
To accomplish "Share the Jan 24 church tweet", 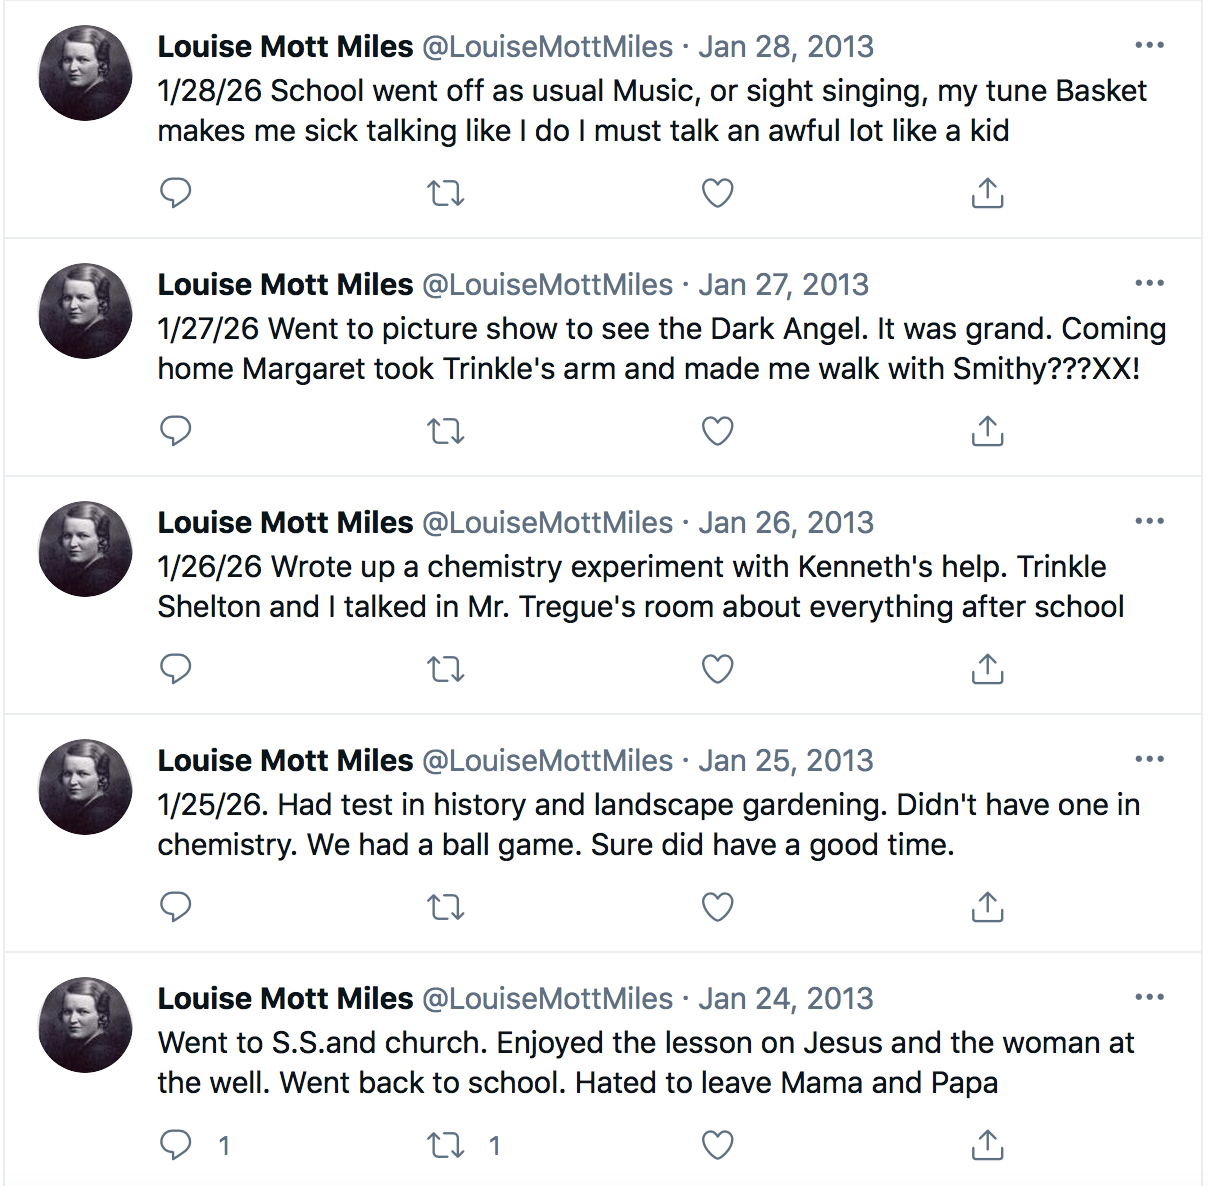I will (987, 1144).
